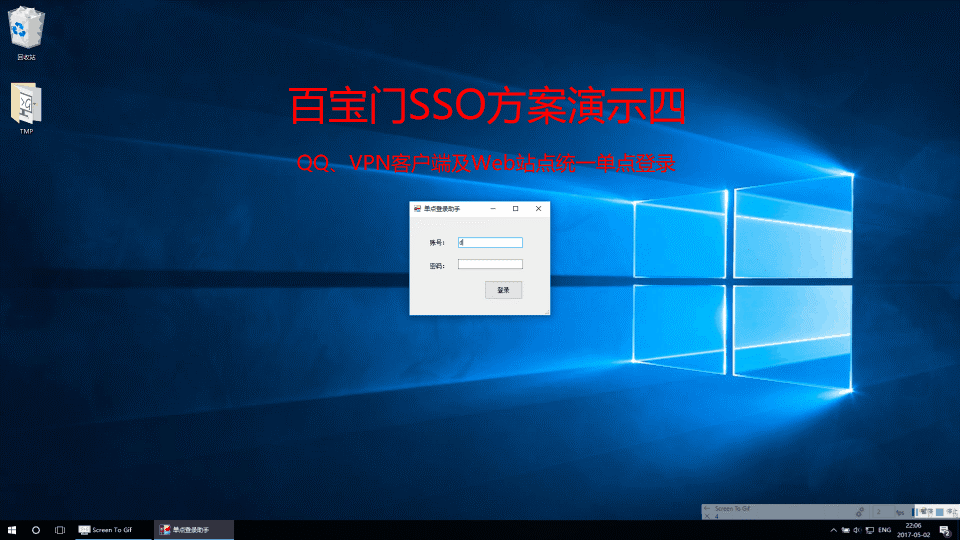Open Task View from the taskbar
The image size is (960, 540).
tap(59, 530)
